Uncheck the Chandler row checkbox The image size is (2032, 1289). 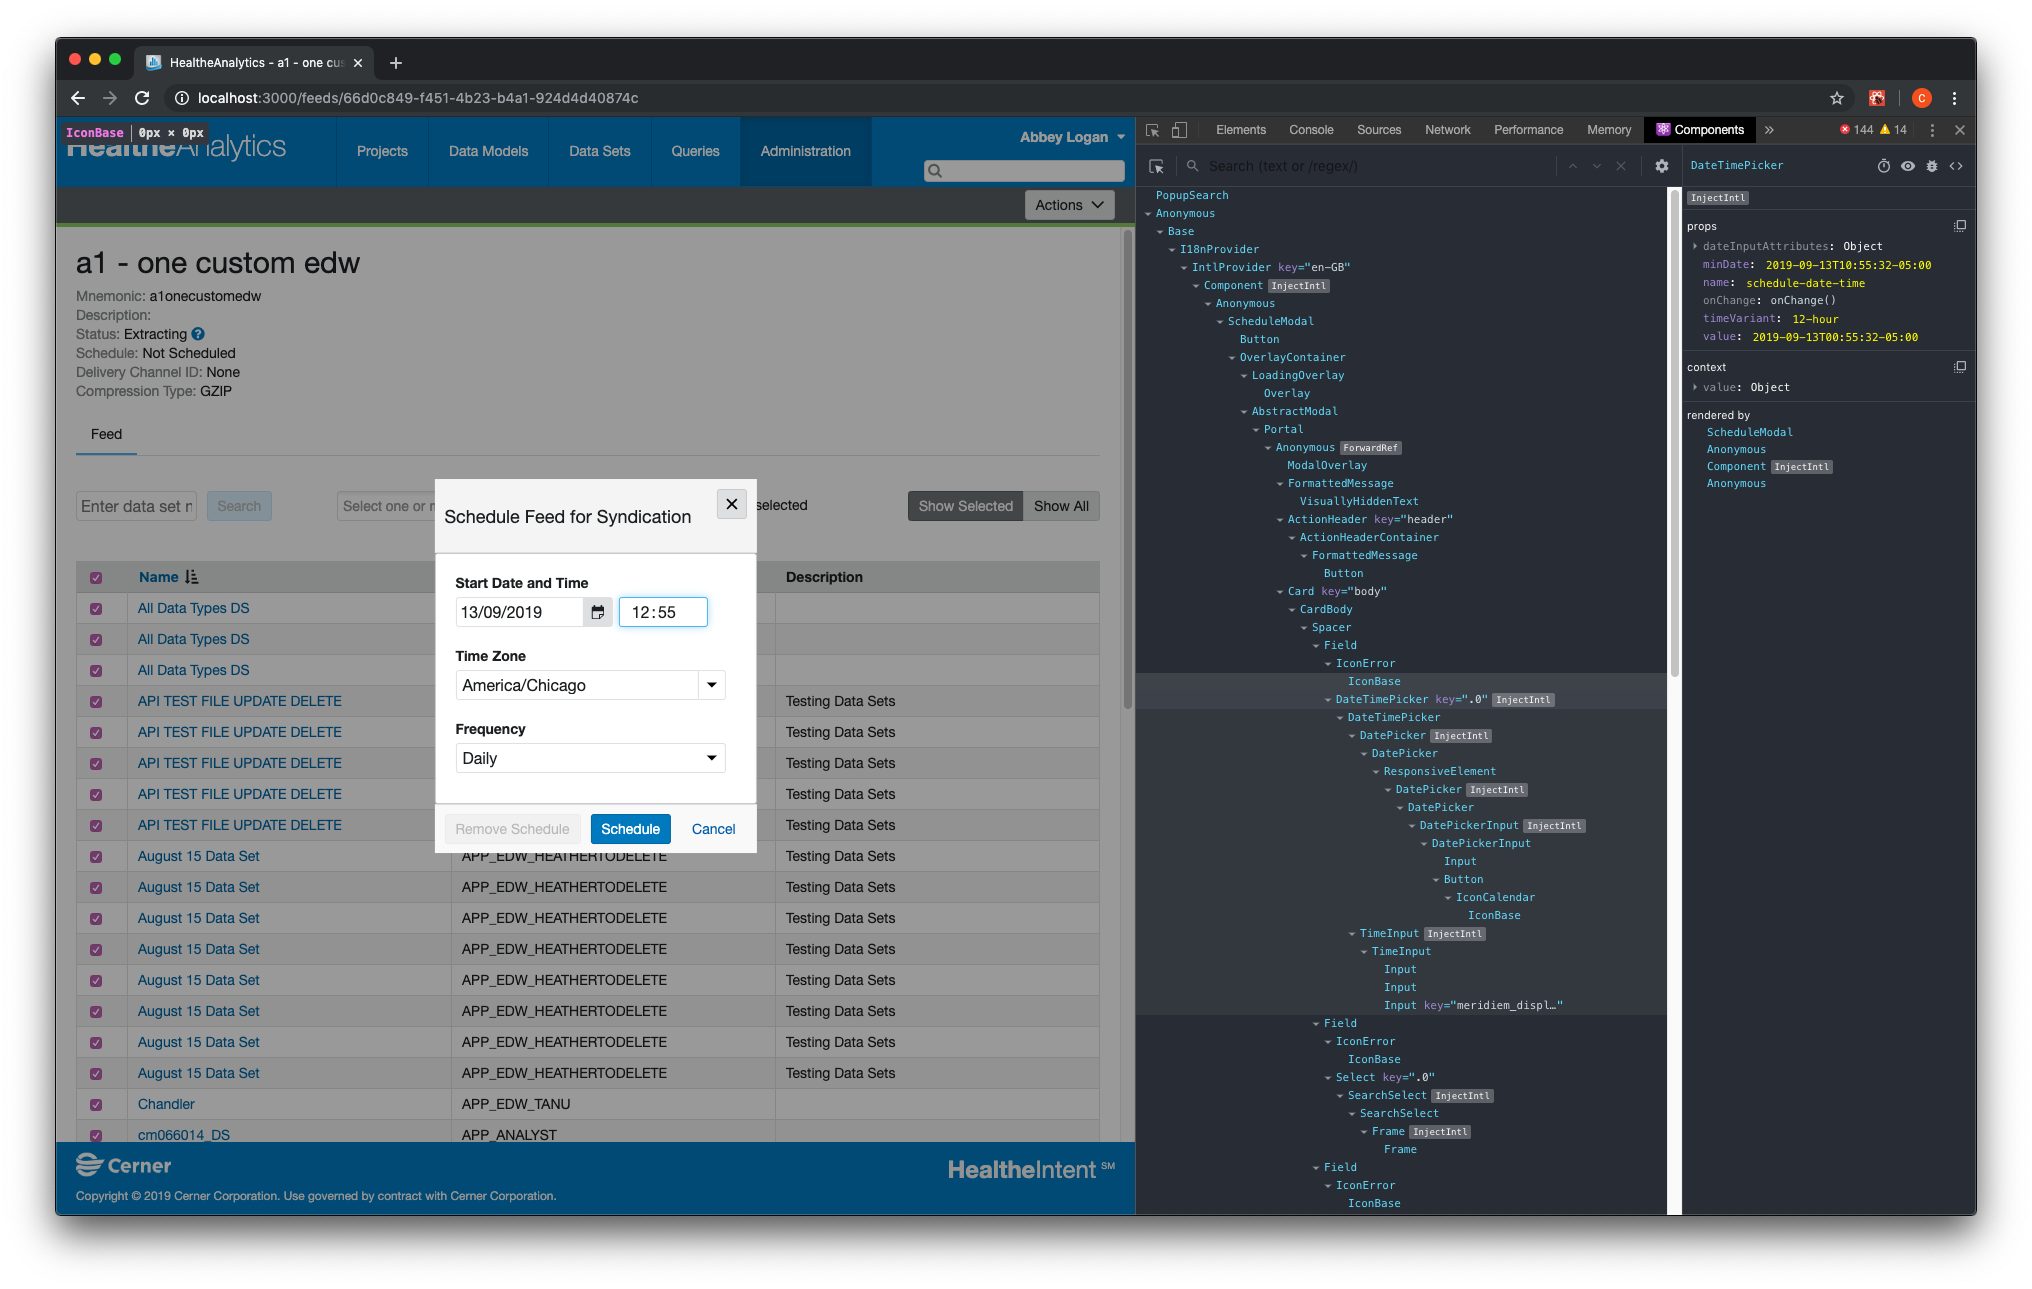(x=96, y=1105)
